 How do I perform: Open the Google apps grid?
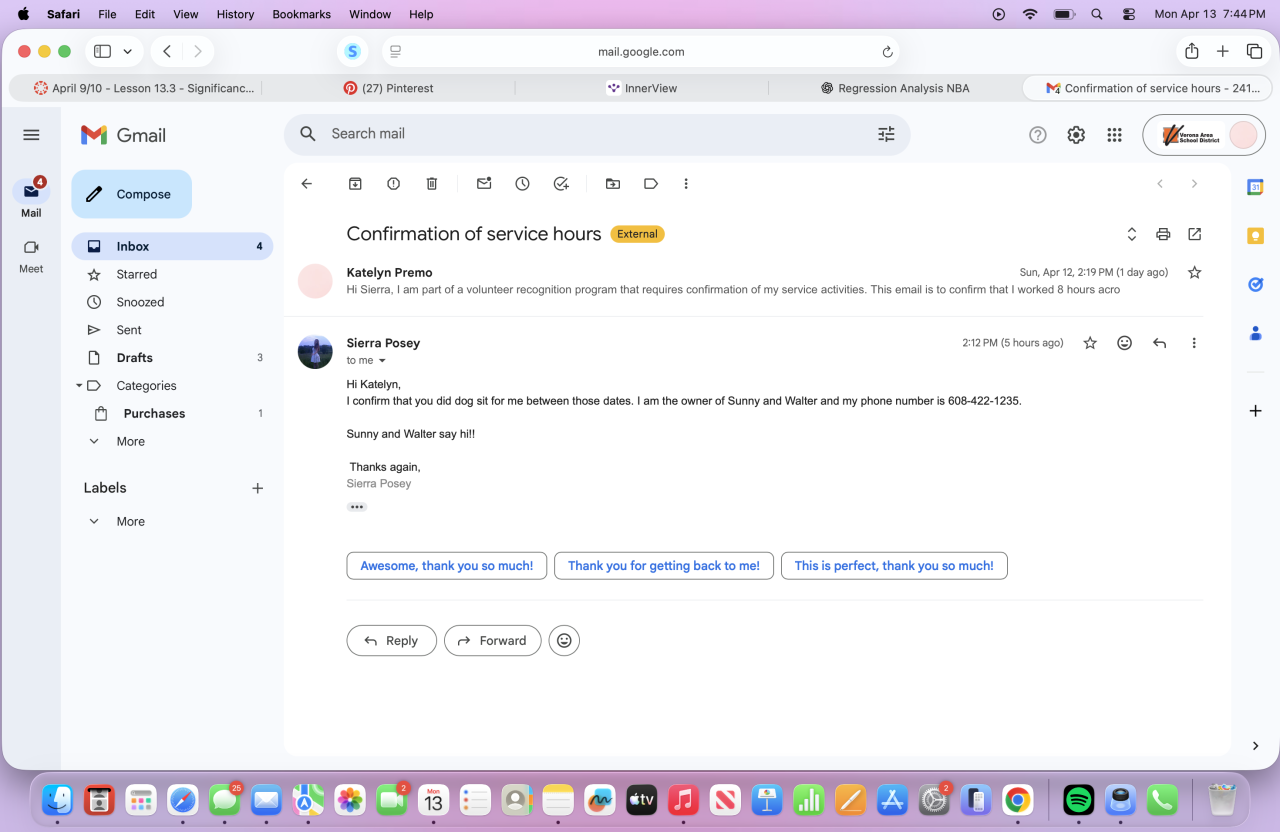tap(1114, 135)
